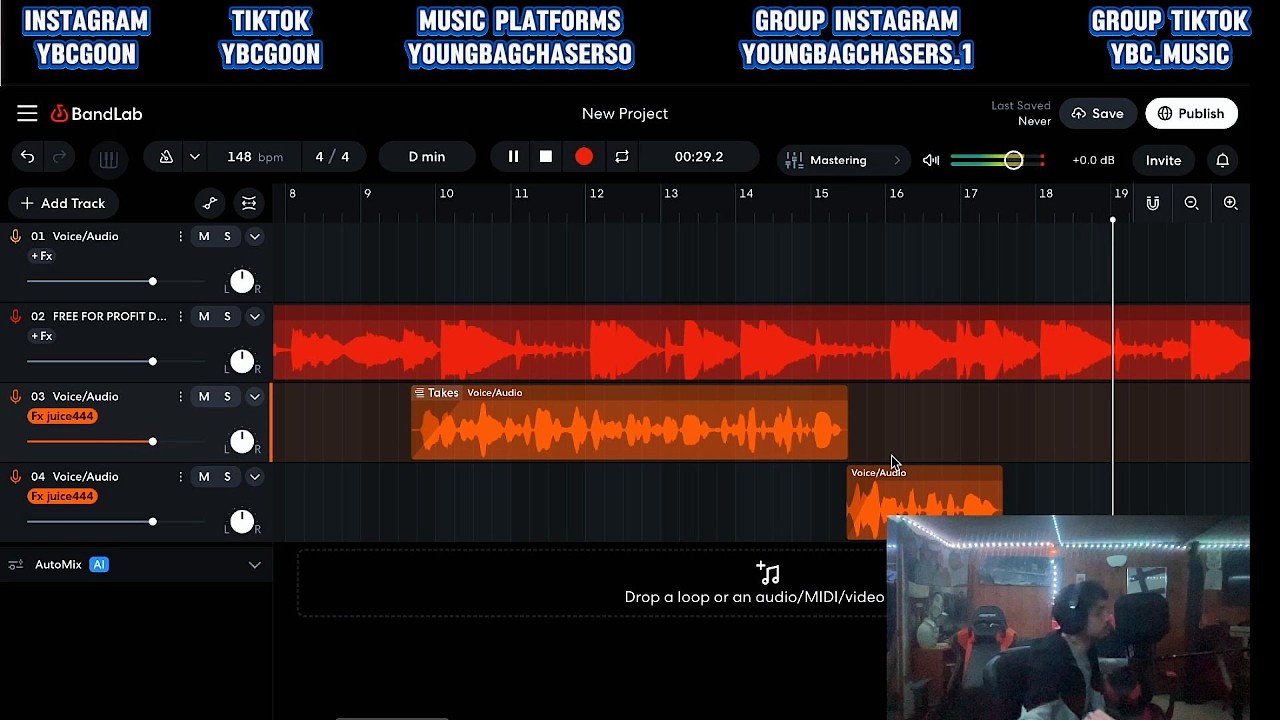Screen dimensions: 1280x720
Task: Mute track 03 Voice/Audio
Action: [x=204, y=396]
